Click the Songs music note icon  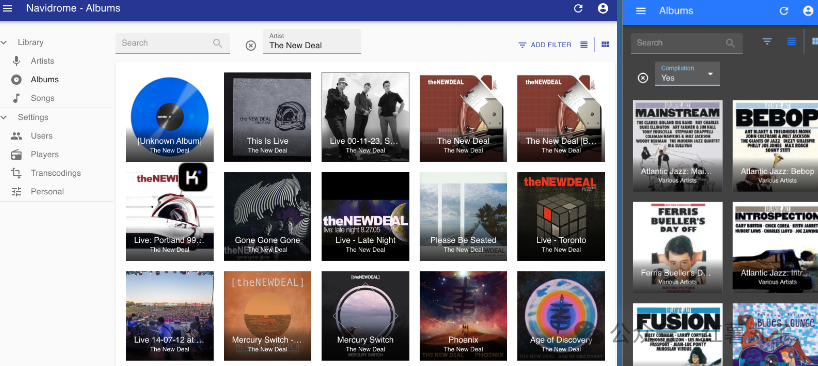[17, 98]
